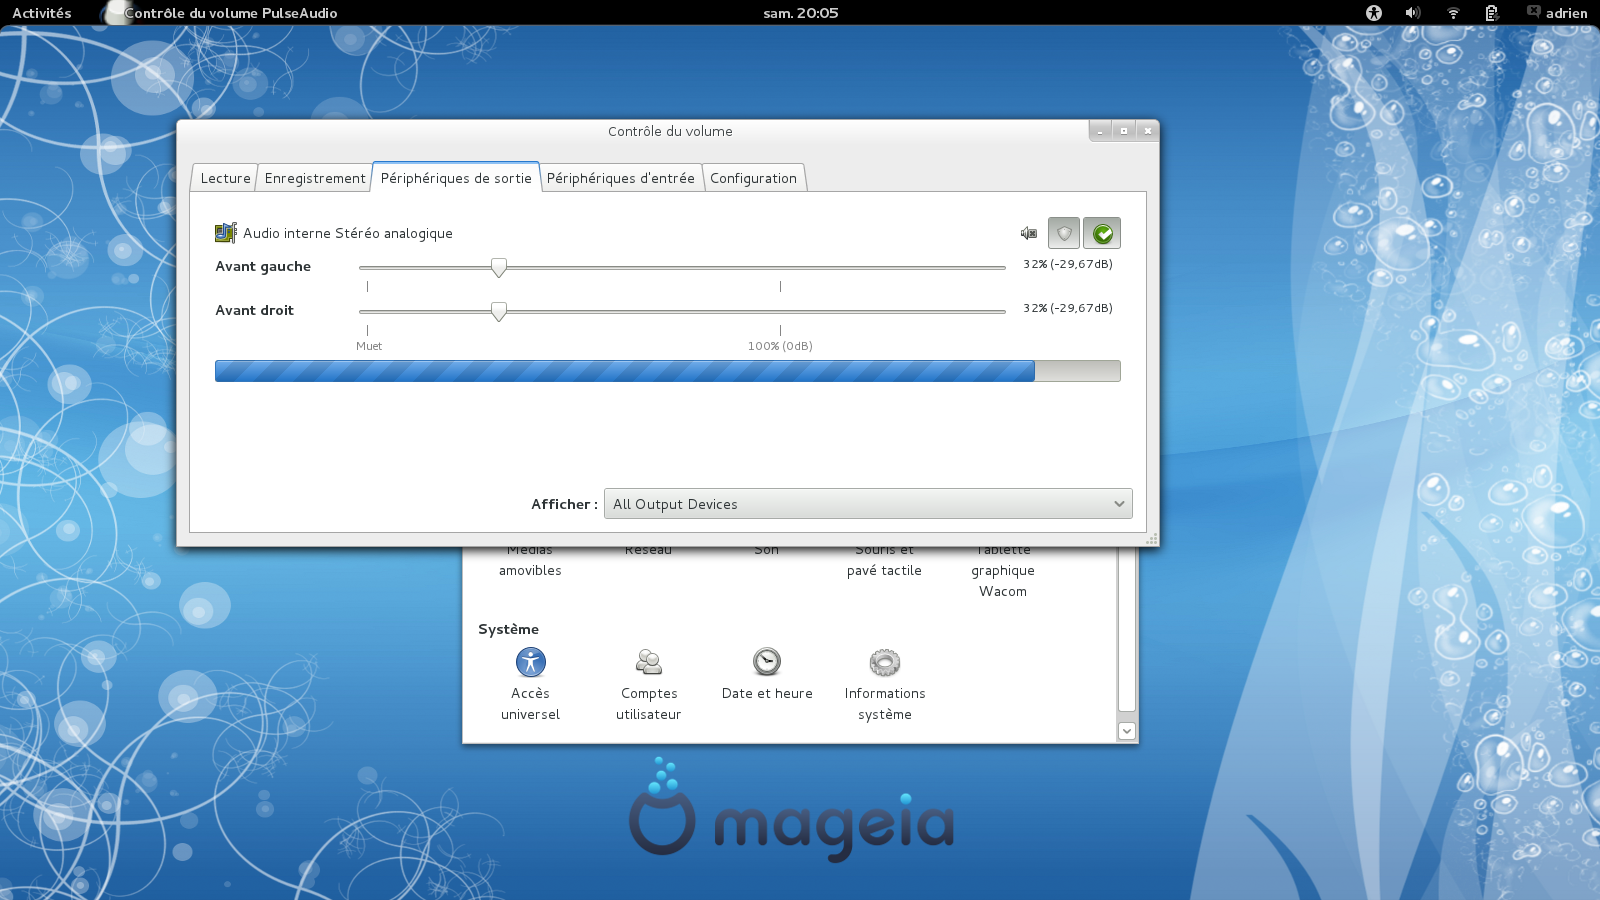This screenshot has height=900, width=1600.
Task: Click the sound card icon beside Audio interne
Action: click(226, 233)
